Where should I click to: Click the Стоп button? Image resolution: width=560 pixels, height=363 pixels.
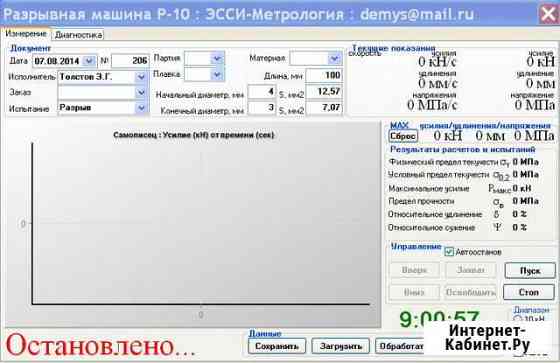(x=529, y=292)
